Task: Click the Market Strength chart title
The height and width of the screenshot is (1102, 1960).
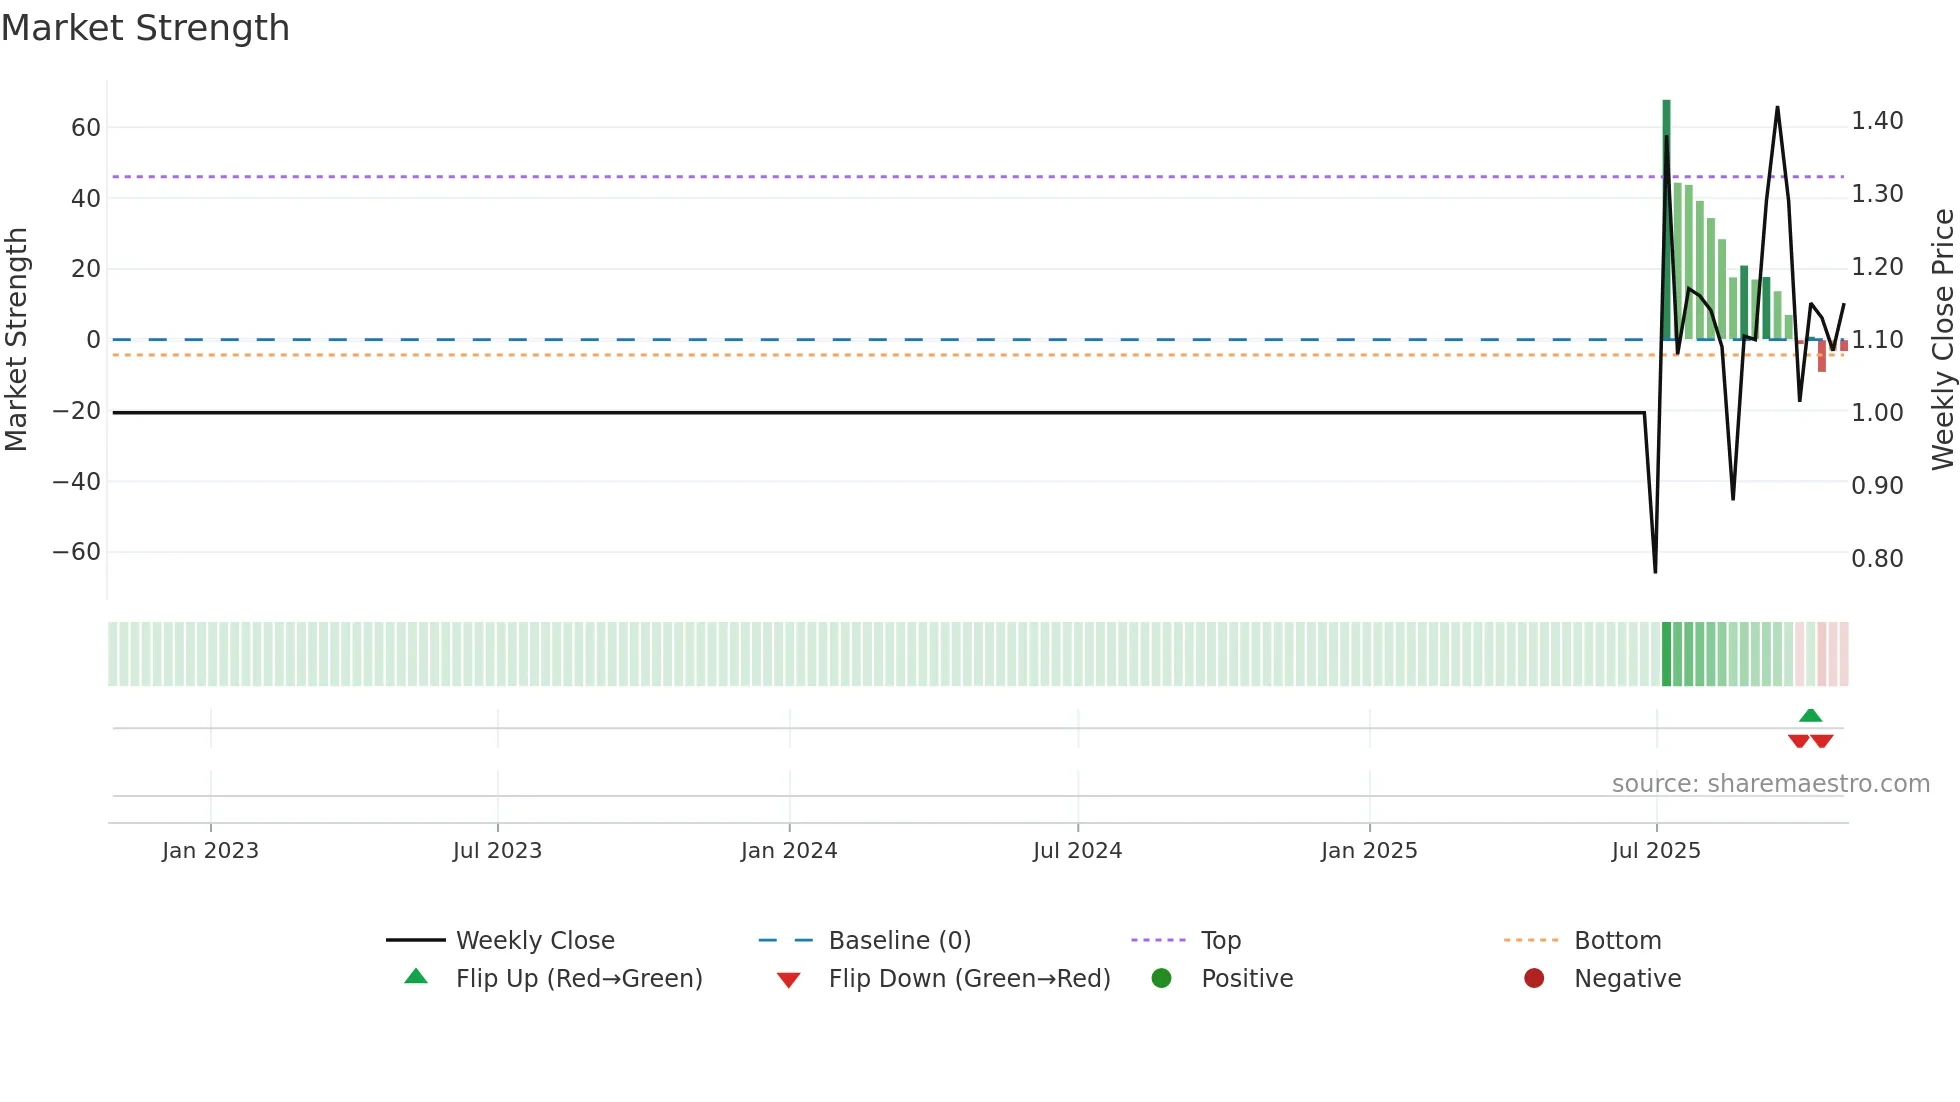Action: tap(146, 28)
